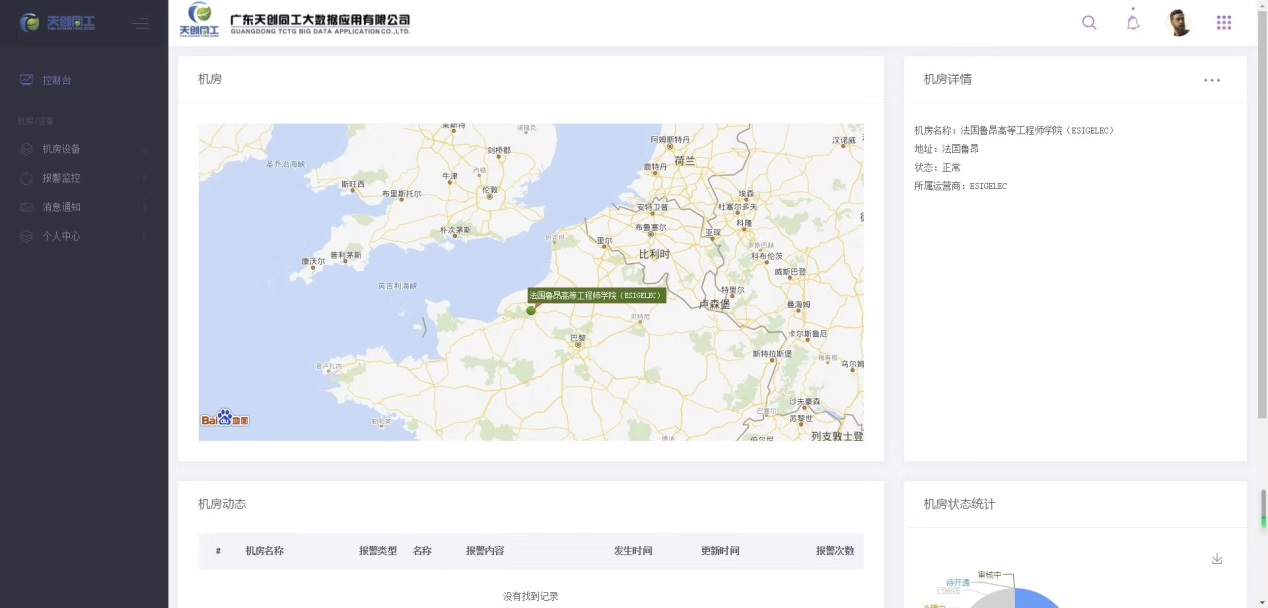The image size is (1268, 608).
Task: Open the 机房详情 three-dots menu
Action: coord(1212,80)
